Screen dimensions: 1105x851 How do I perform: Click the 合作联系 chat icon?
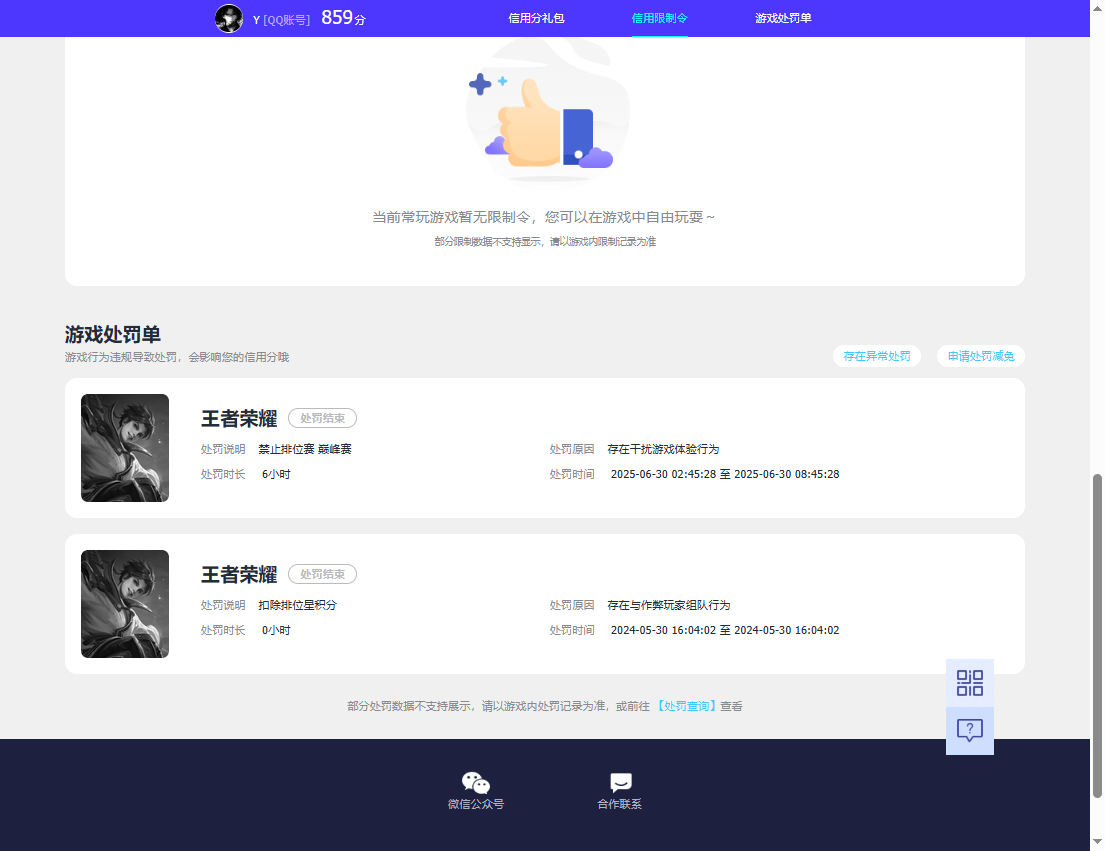[x=620, y=782]
